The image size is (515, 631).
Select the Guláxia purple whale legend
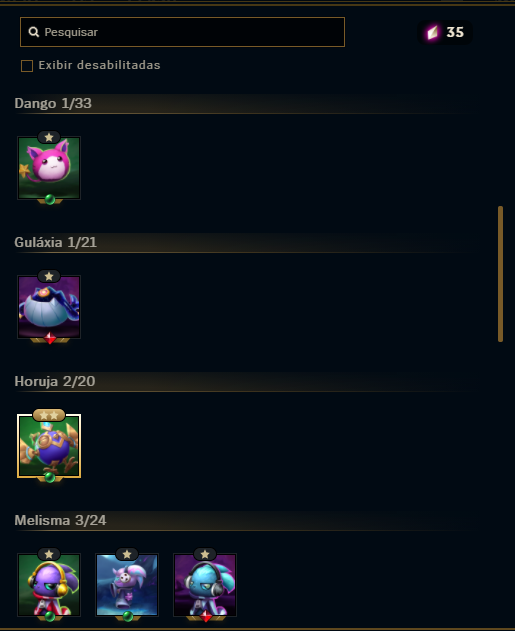(49, 307)
